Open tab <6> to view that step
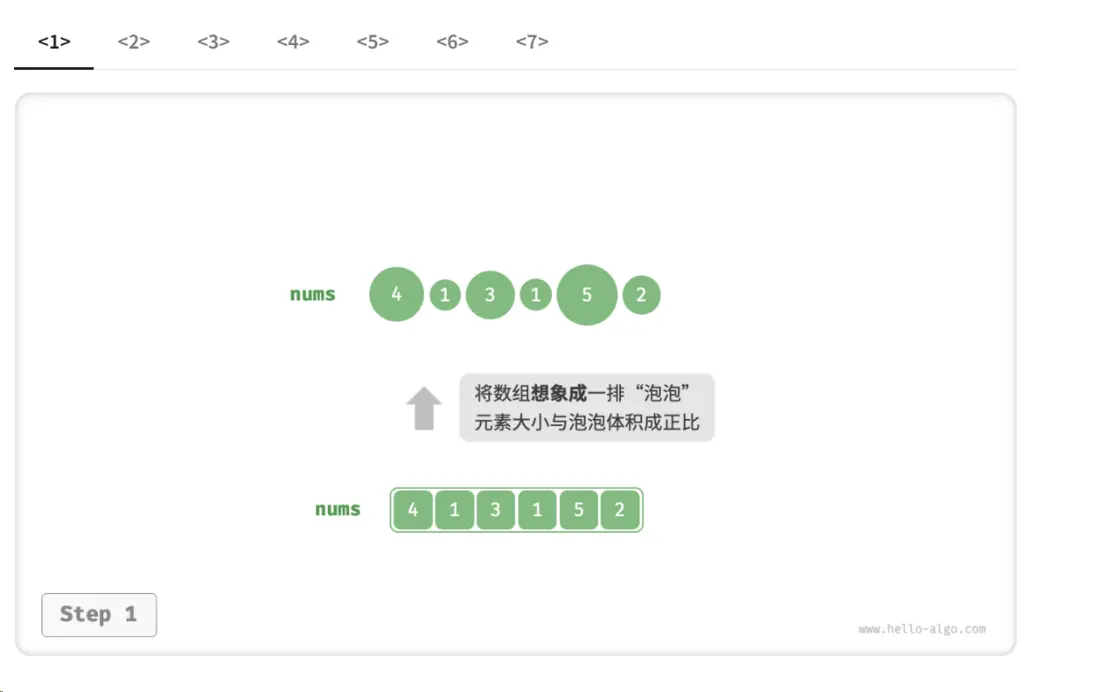 pyautogui.click(x=452, y=42)
